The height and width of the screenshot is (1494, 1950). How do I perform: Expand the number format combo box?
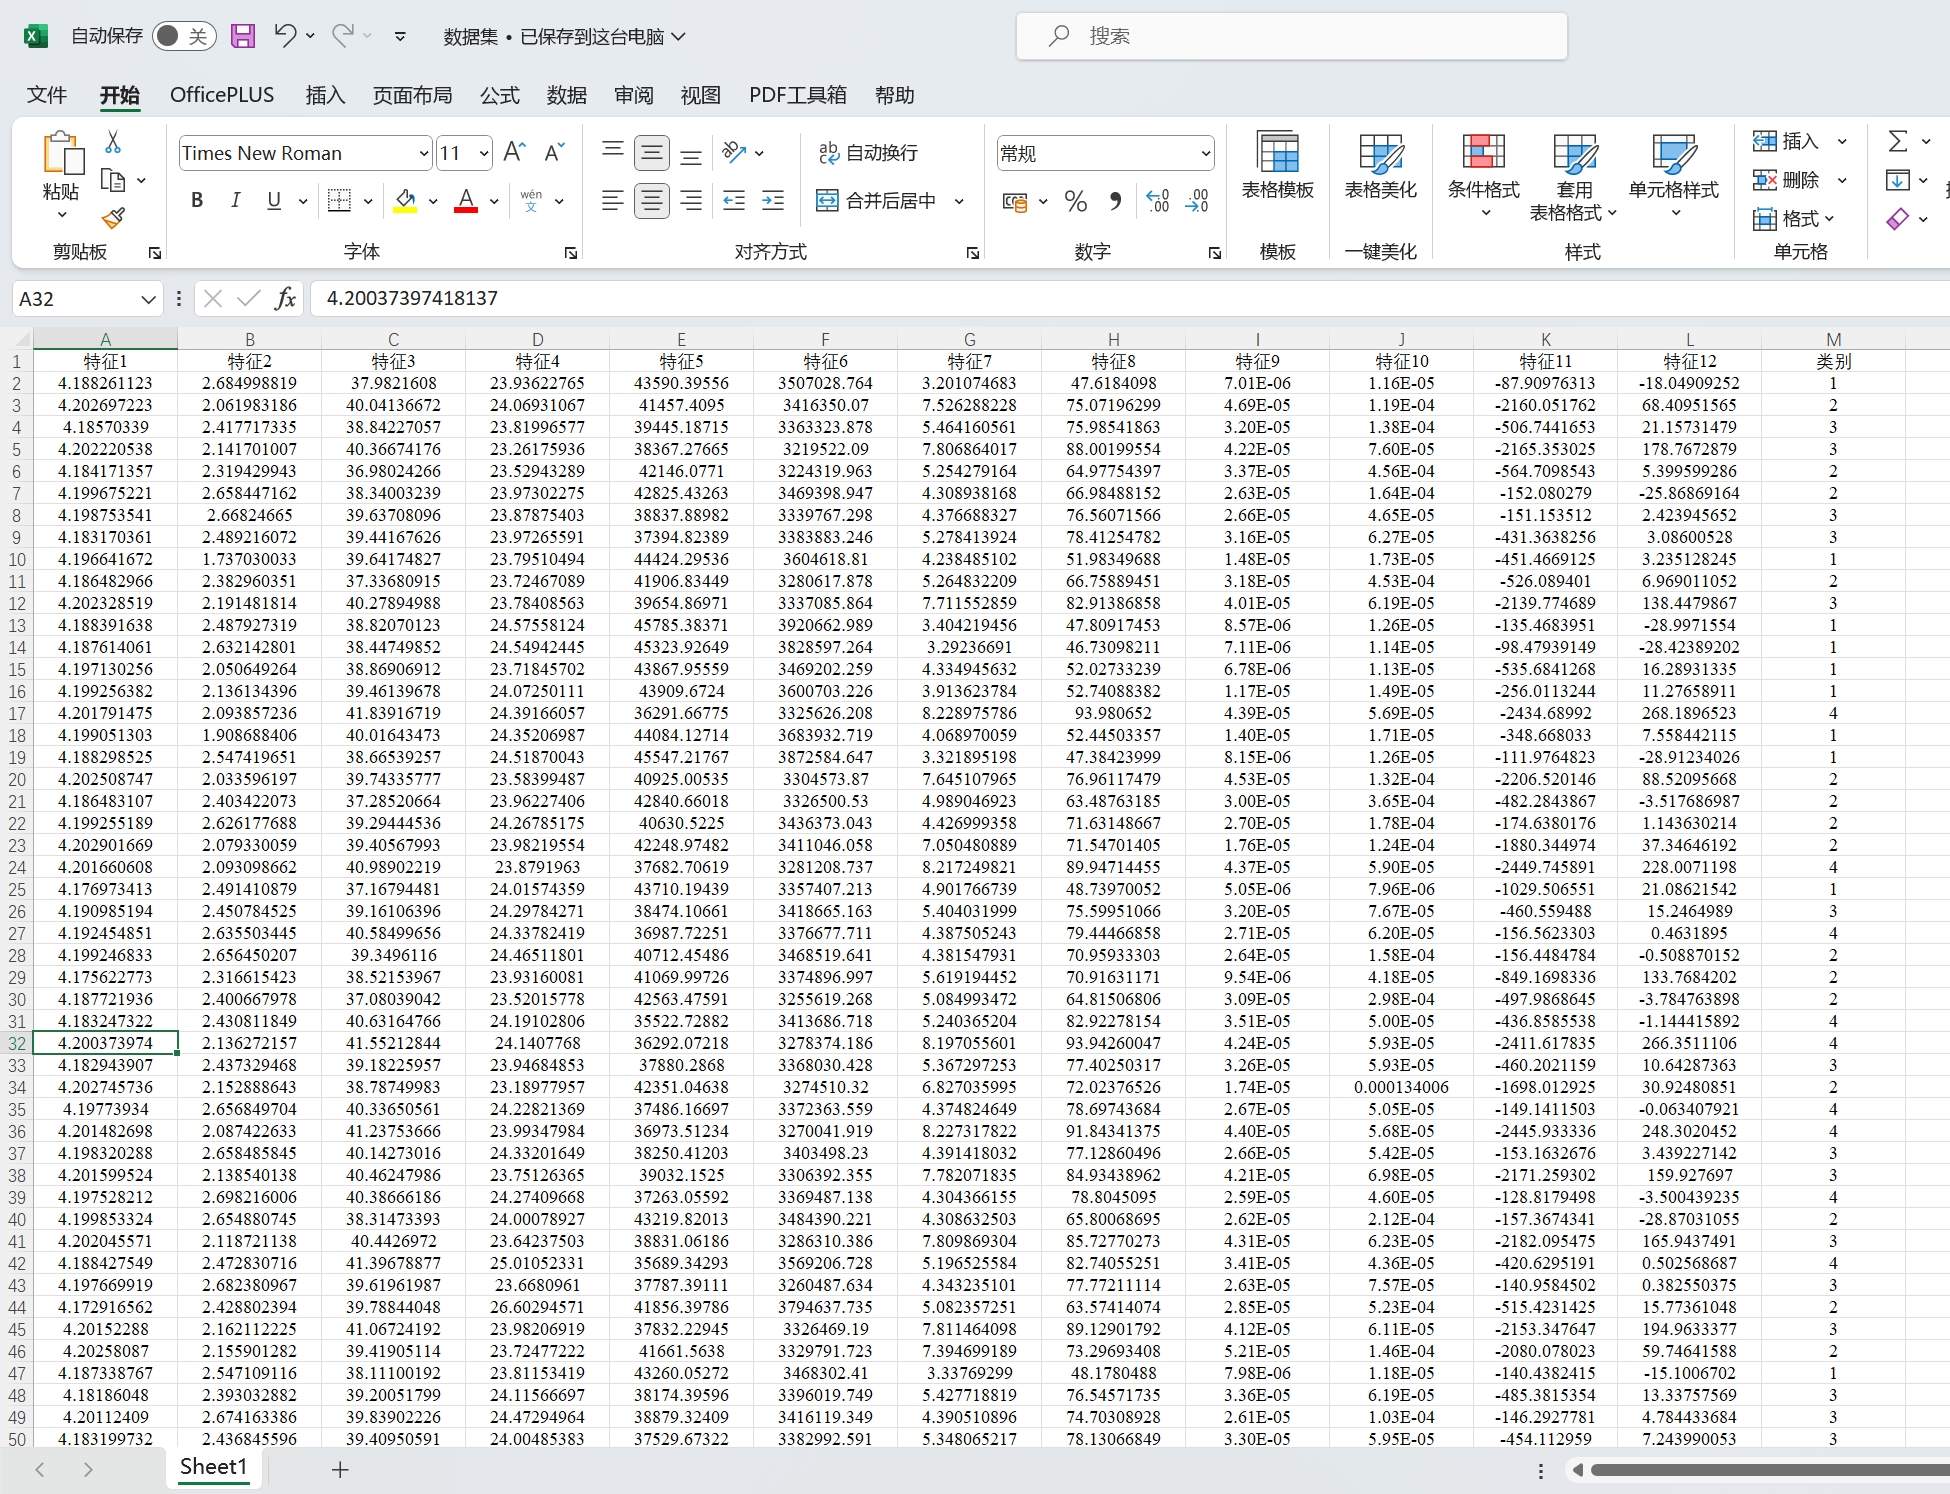click(x=1205, y=153)
